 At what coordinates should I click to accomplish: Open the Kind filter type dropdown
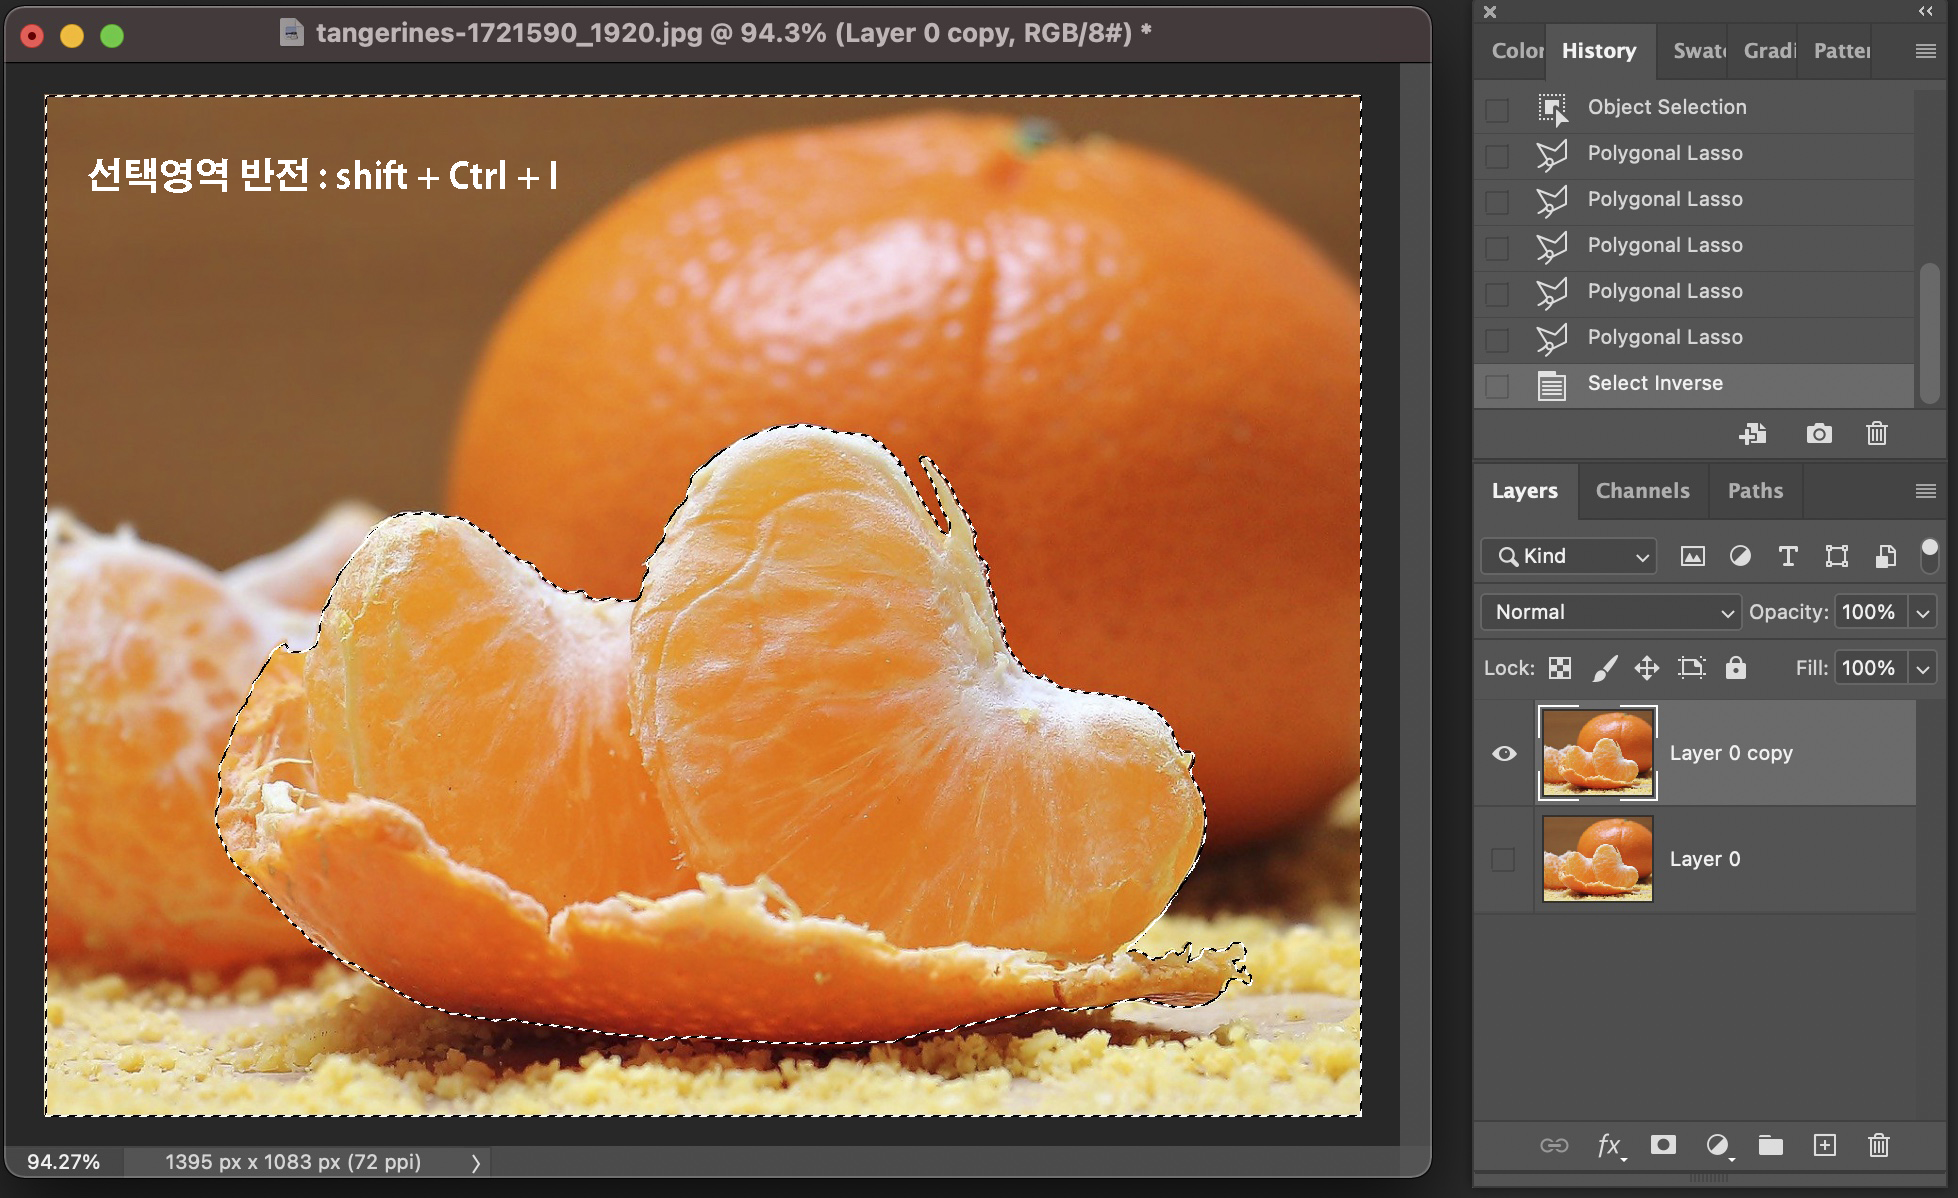coord(1568,556)
